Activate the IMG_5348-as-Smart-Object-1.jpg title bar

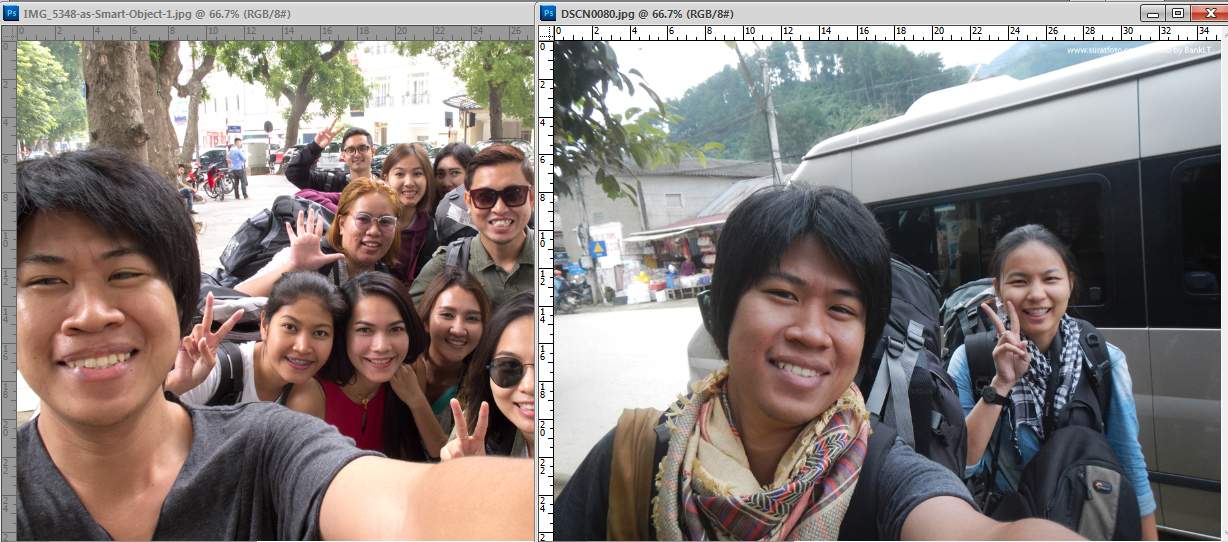[268, 13]
